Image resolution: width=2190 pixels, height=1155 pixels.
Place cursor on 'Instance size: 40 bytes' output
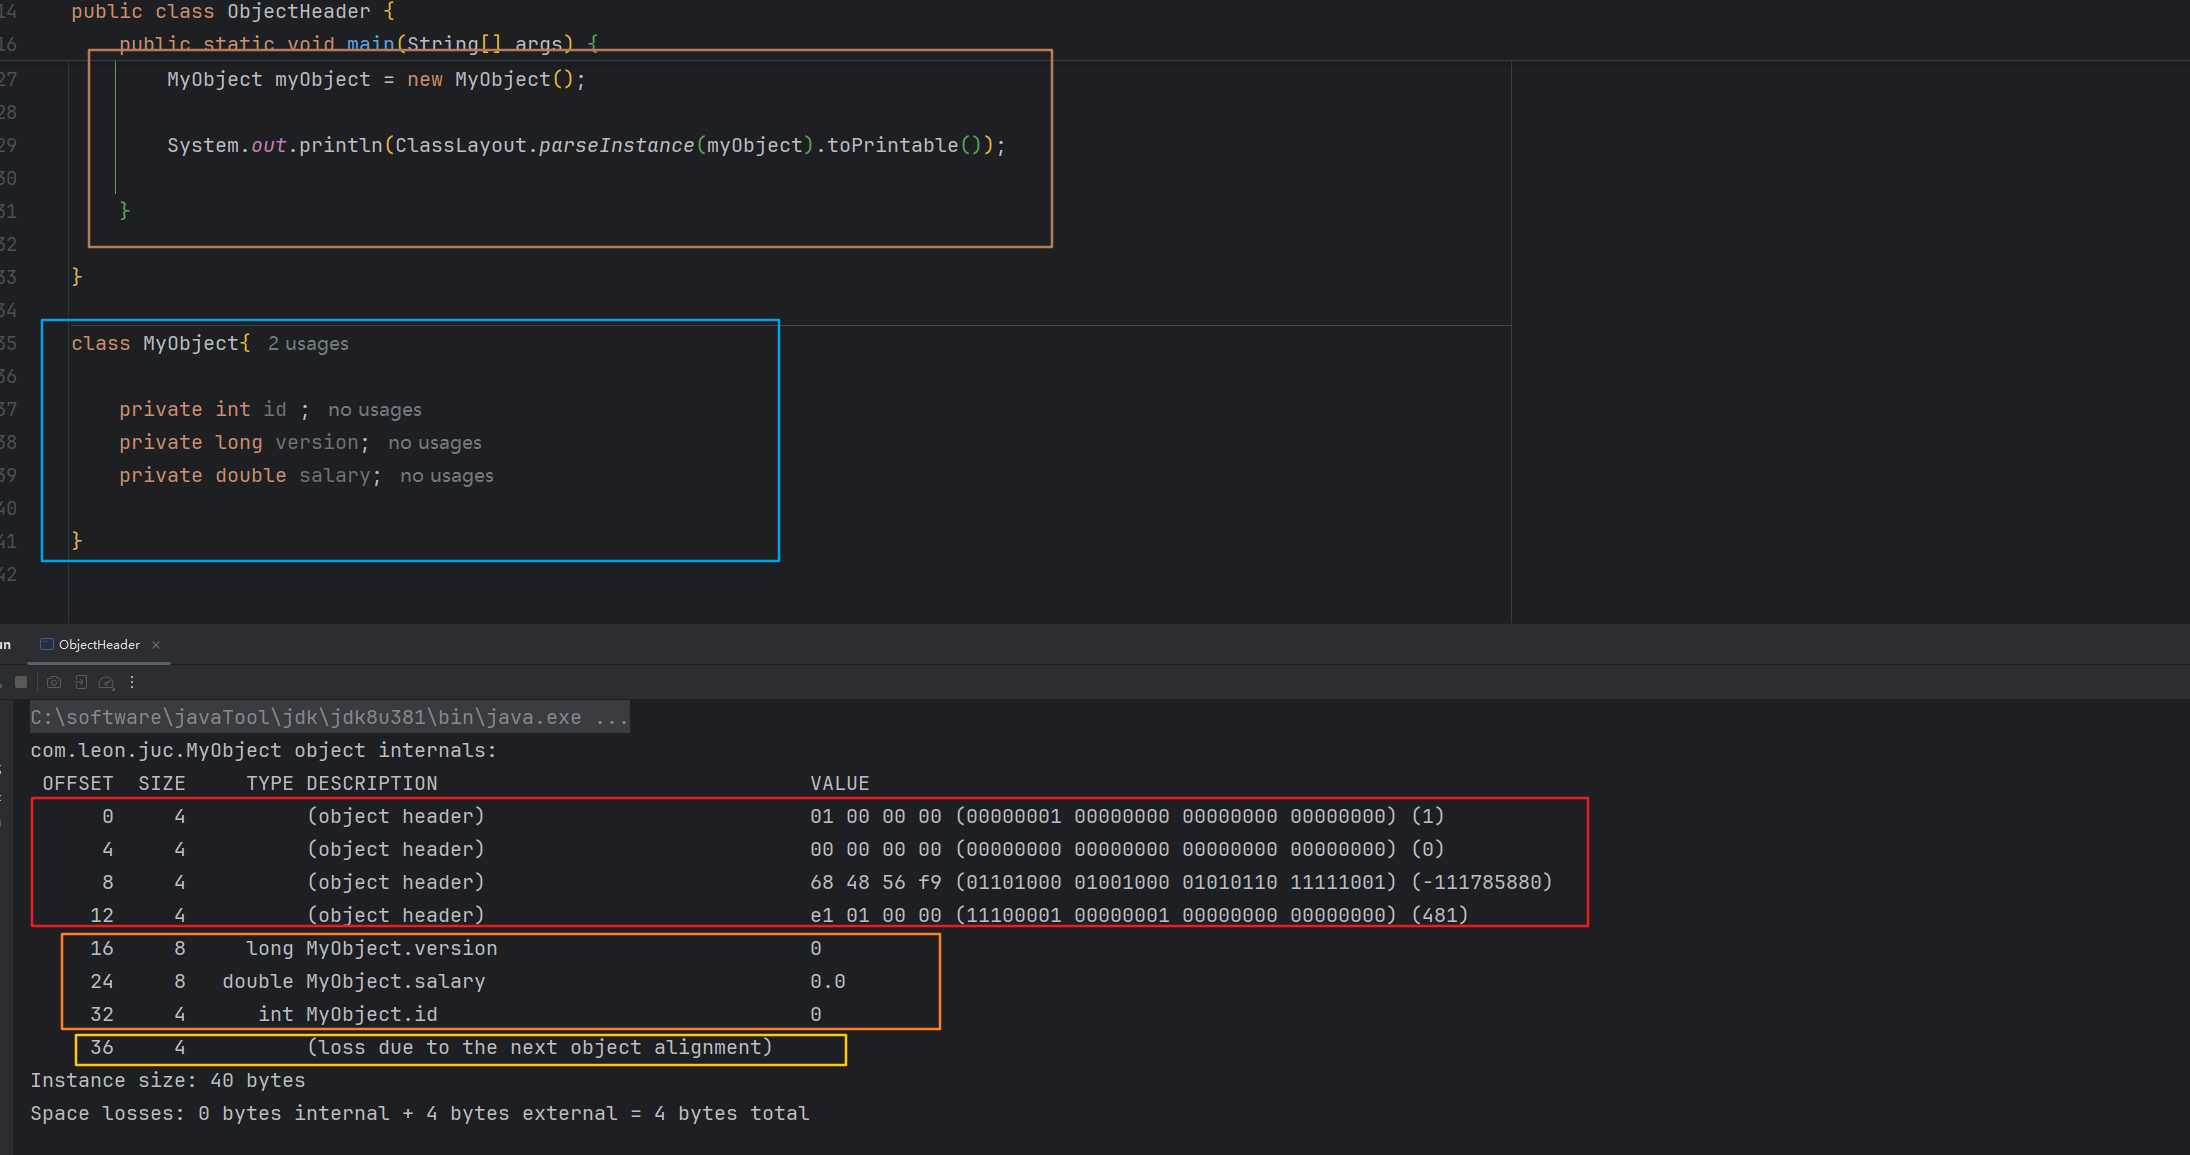168,1081
